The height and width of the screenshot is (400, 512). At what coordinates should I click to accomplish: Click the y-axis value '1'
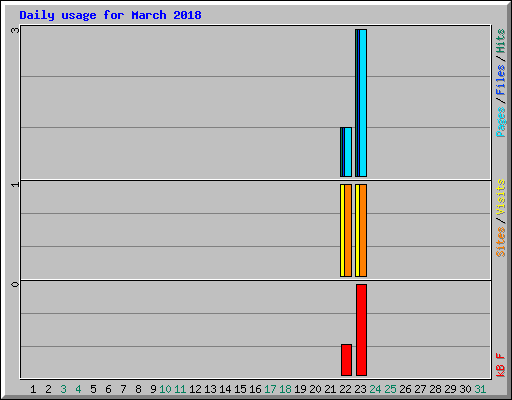pyautogui.click(x=15, y=184)
